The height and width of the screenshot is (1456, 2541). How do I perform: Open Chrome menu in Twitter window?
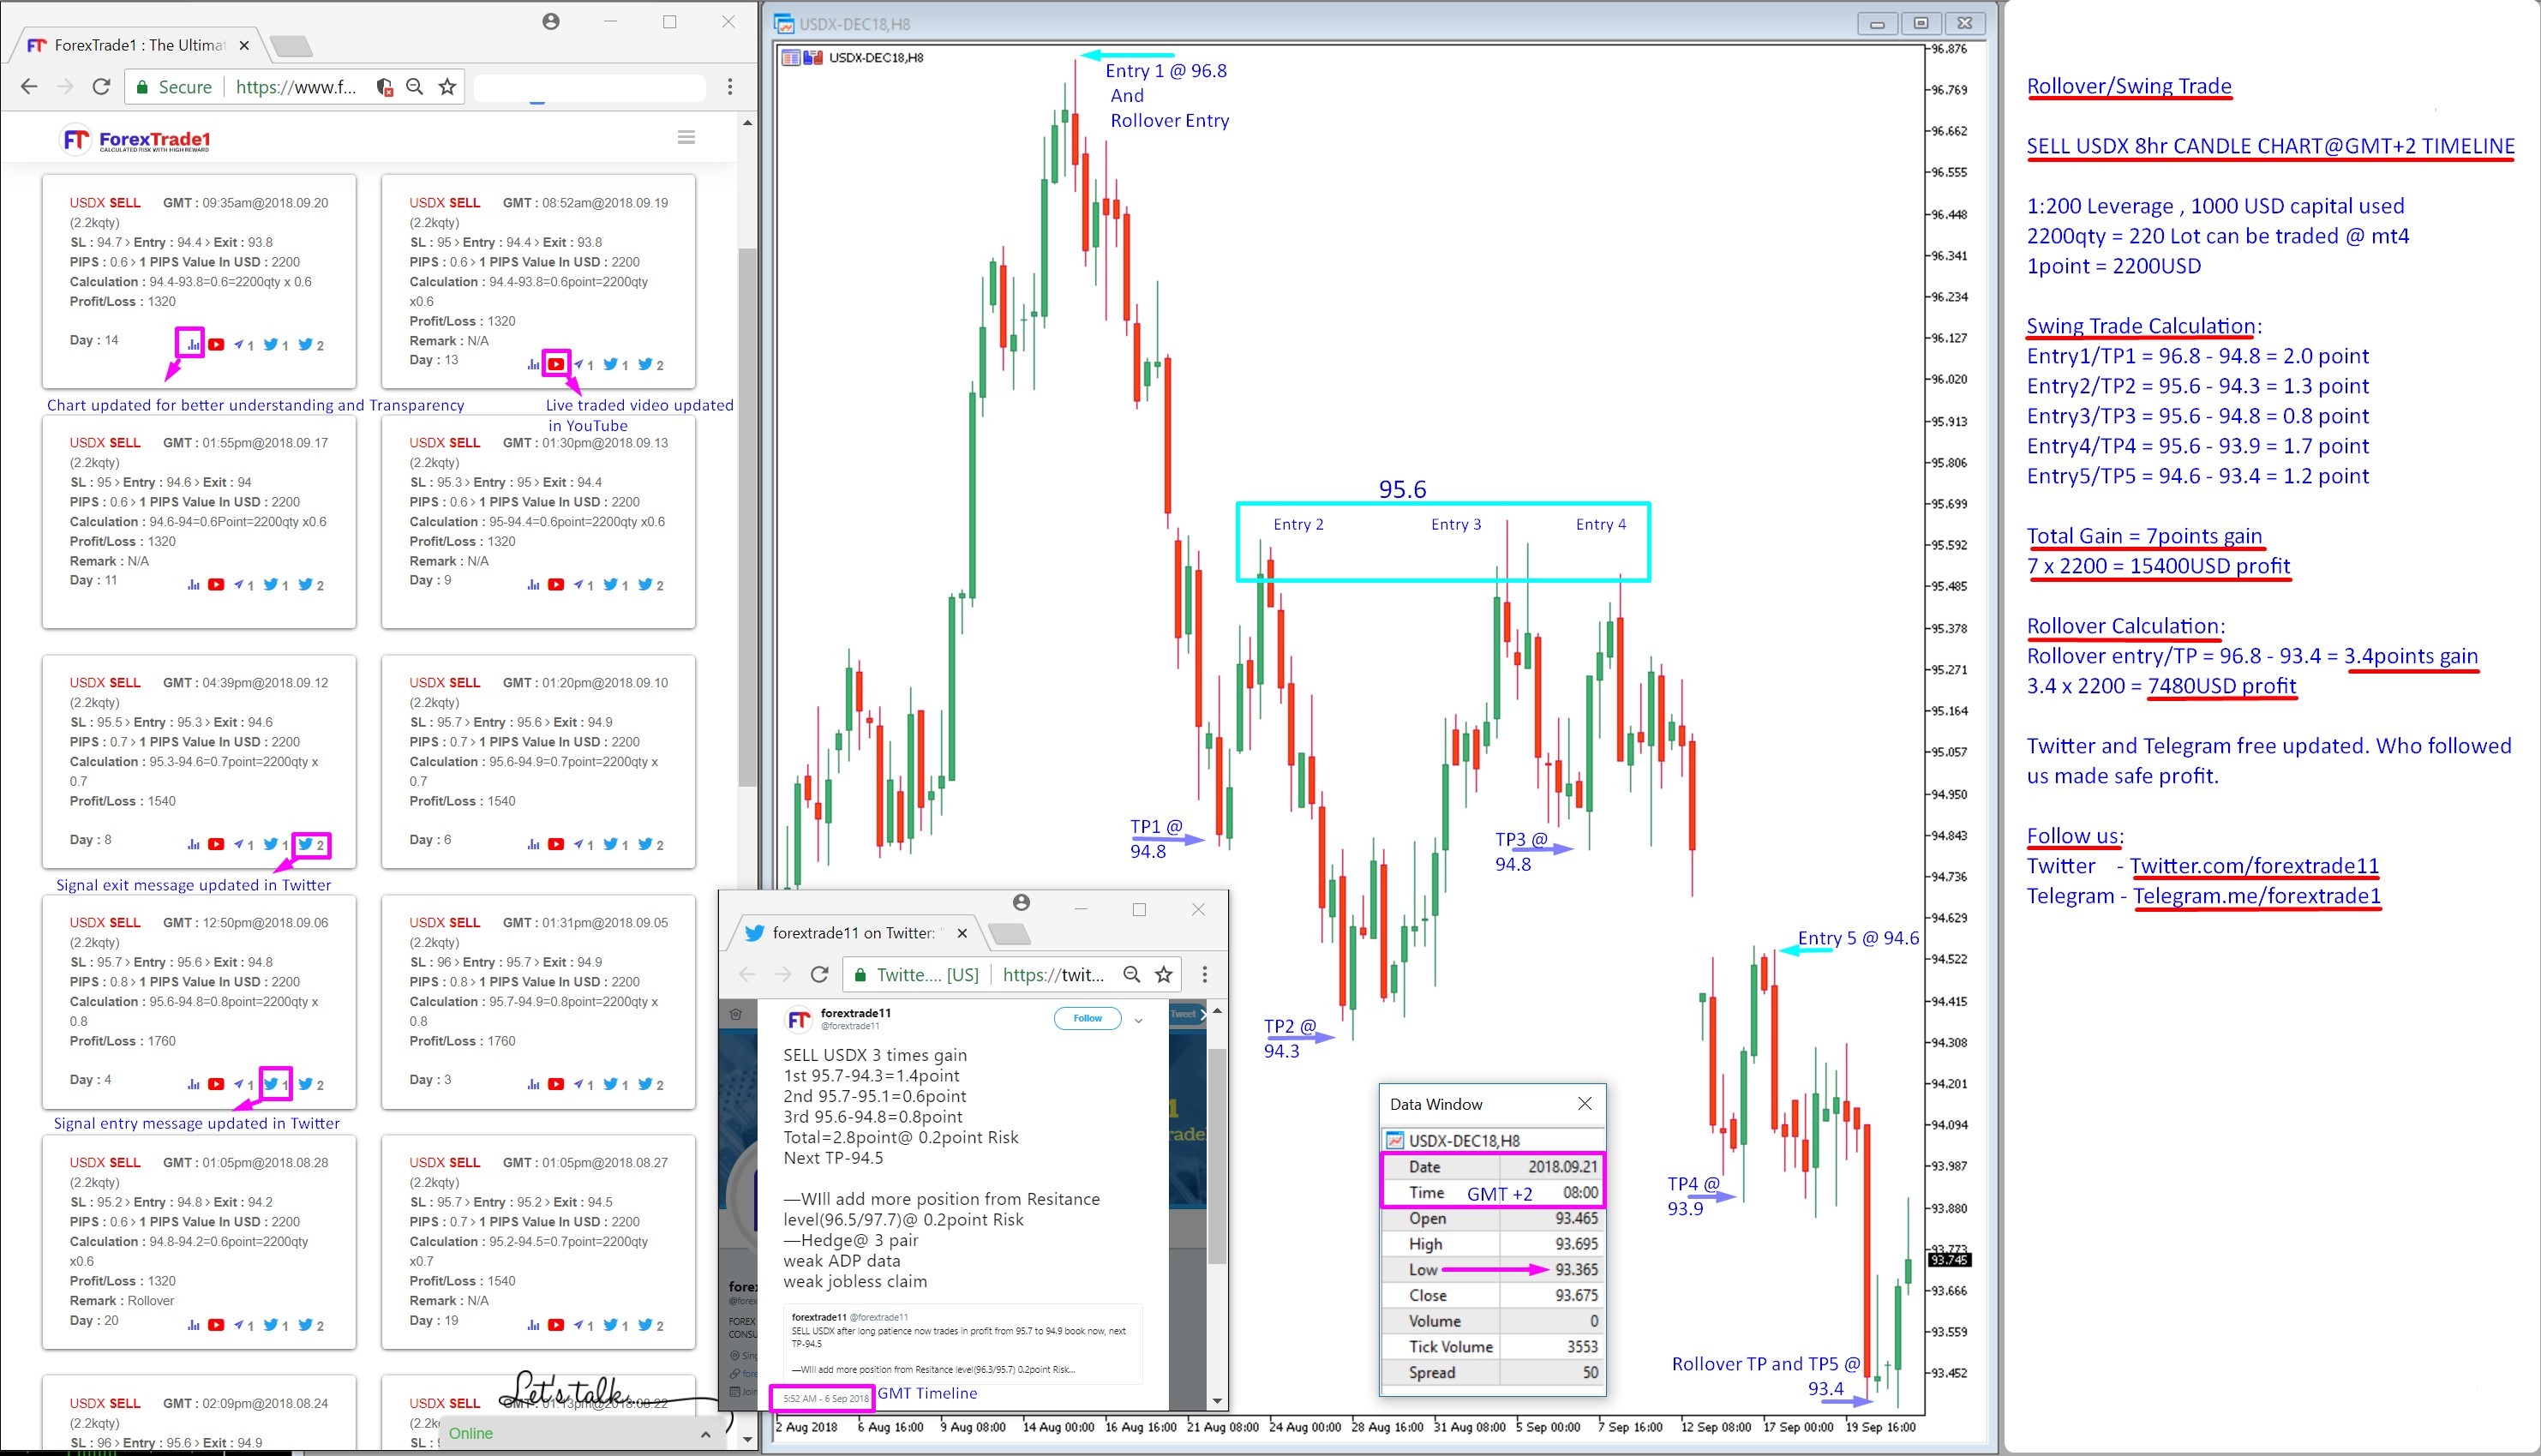(1205, 974)
